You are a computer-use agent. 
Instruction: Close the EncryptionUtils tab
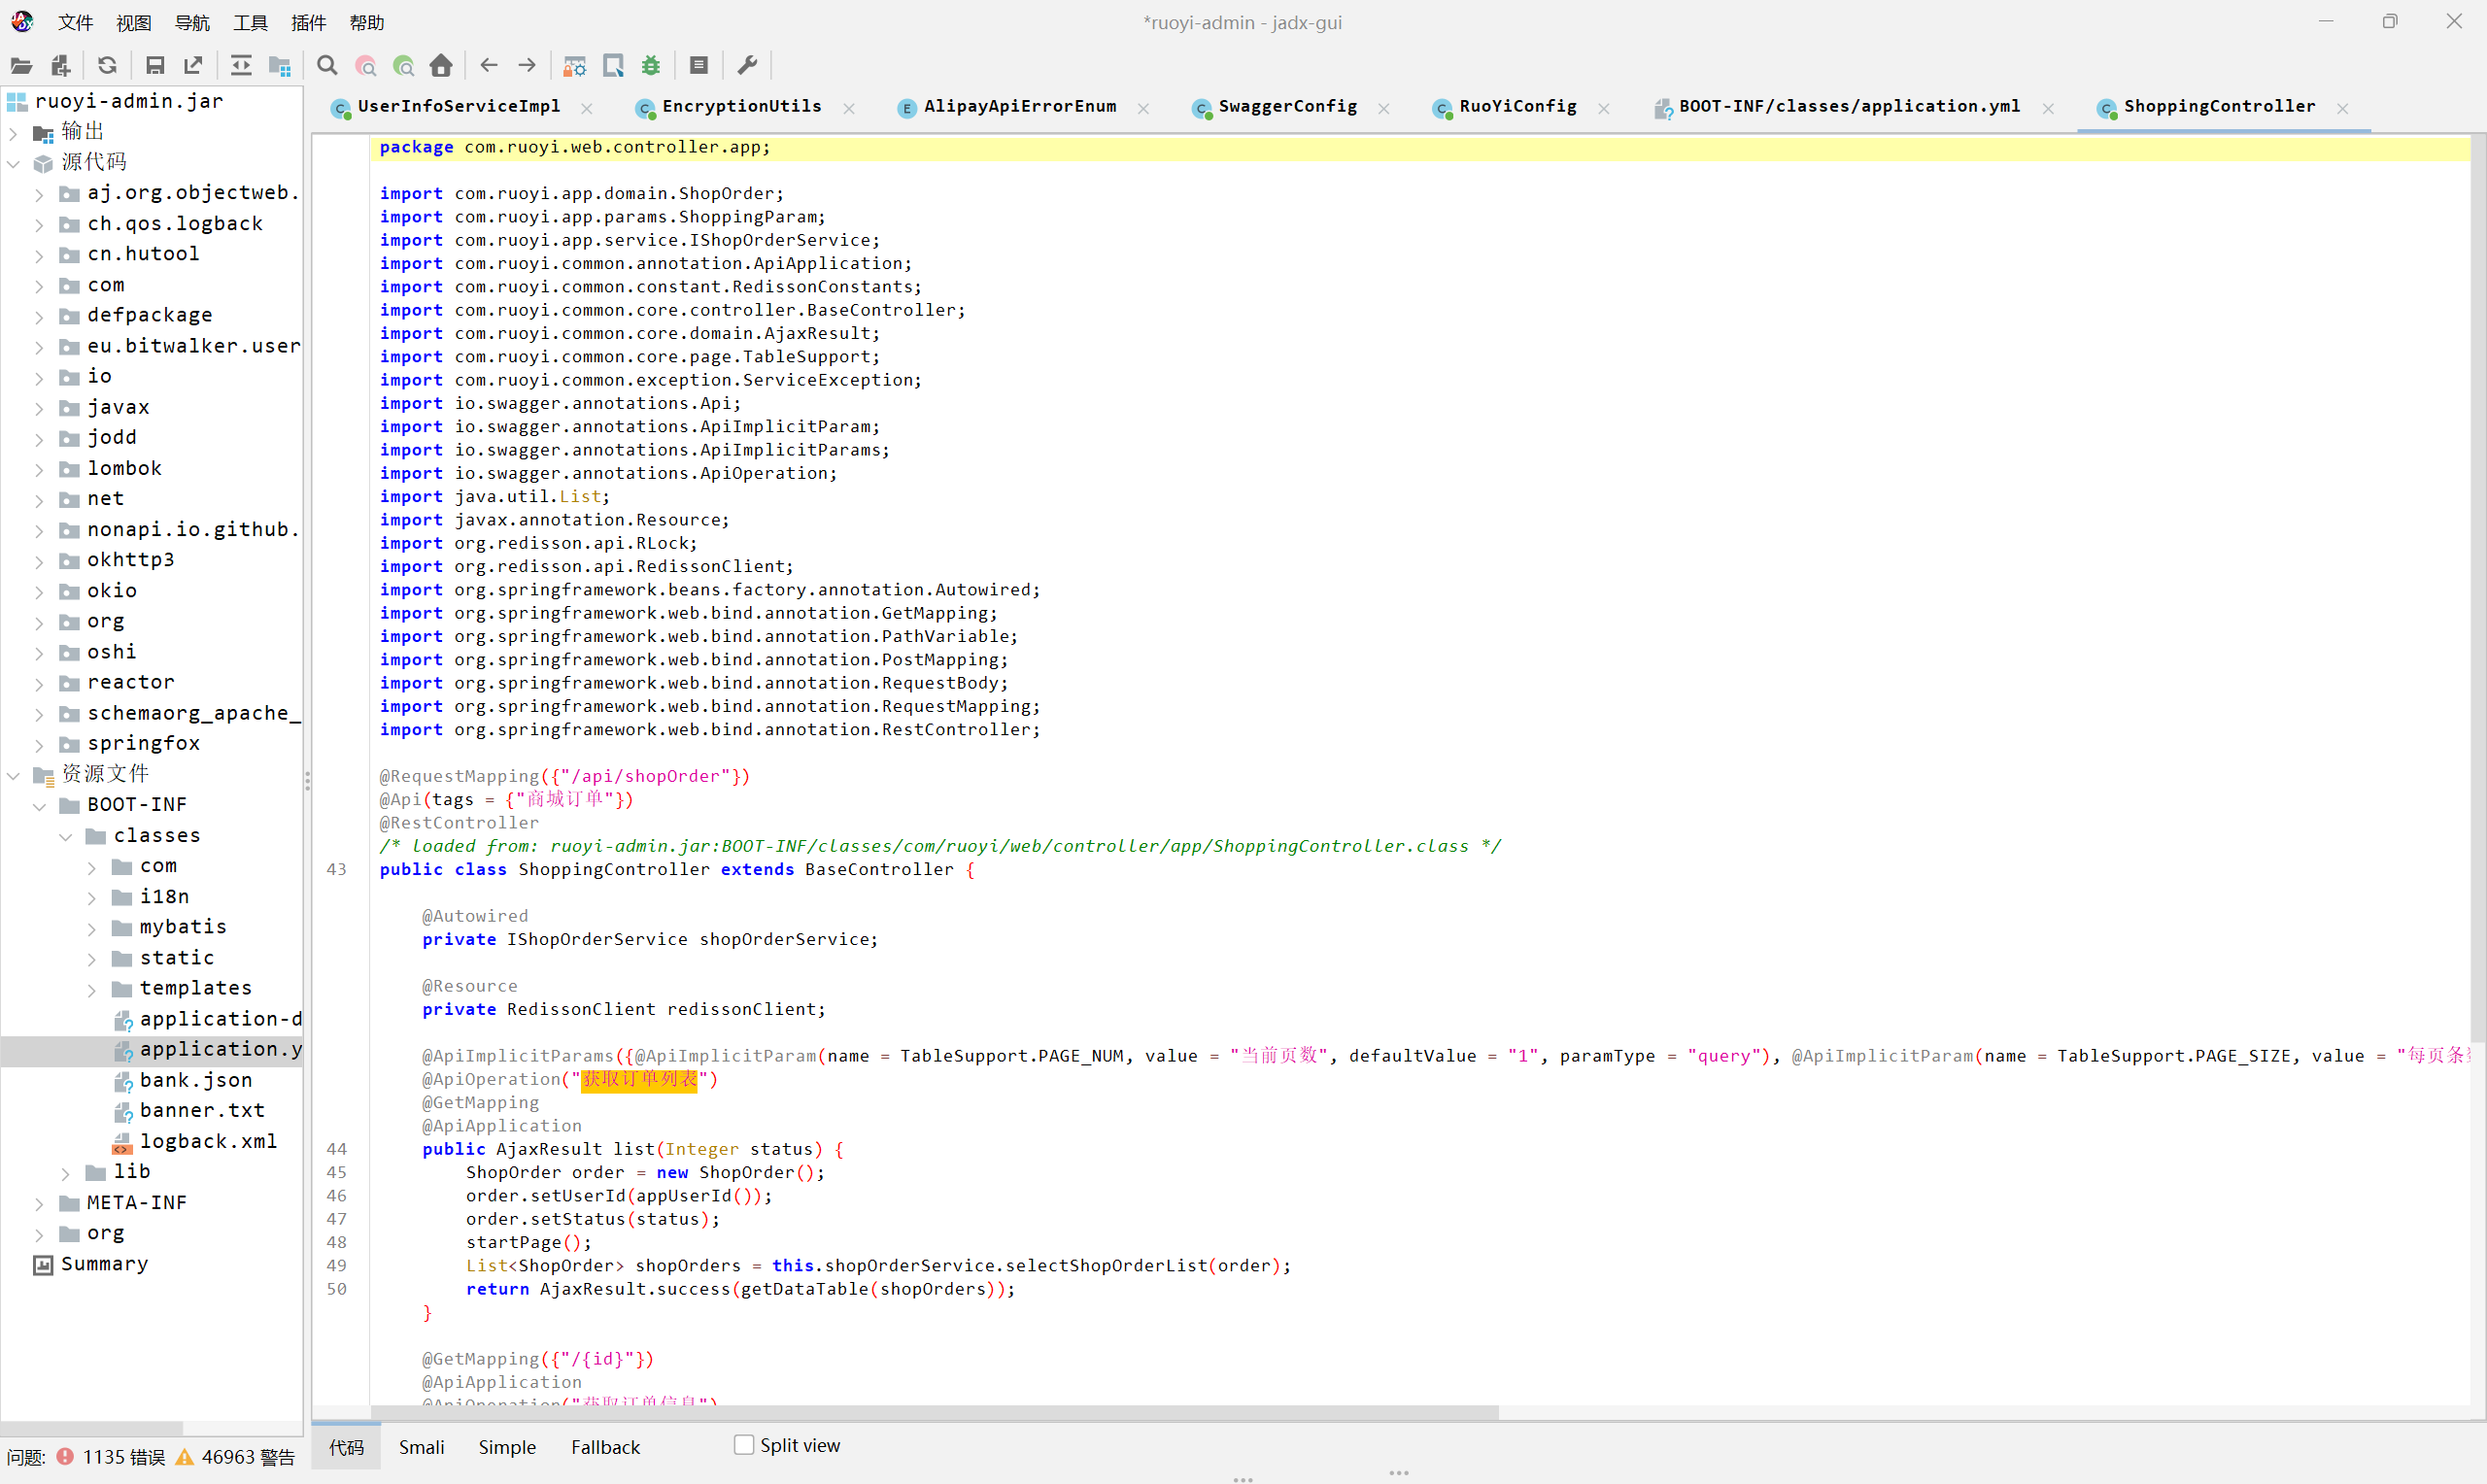[849, 109]
